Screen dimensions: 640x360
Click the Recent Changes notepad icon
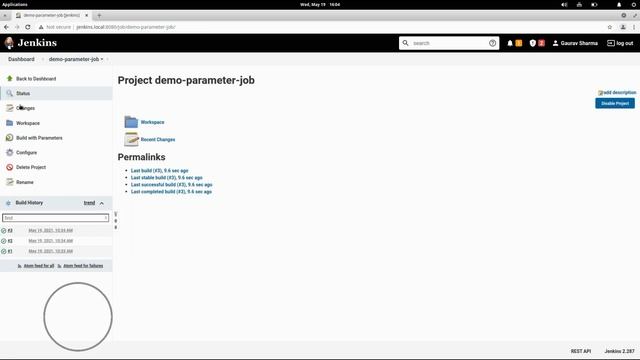pyautogui.click(x=131, y=139)
